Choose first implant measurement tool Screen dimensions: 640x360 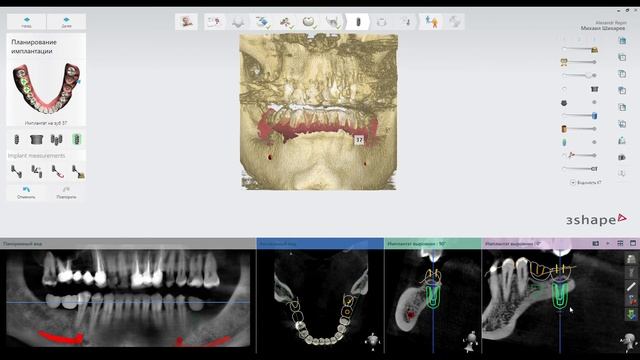[x=16, y=172]
